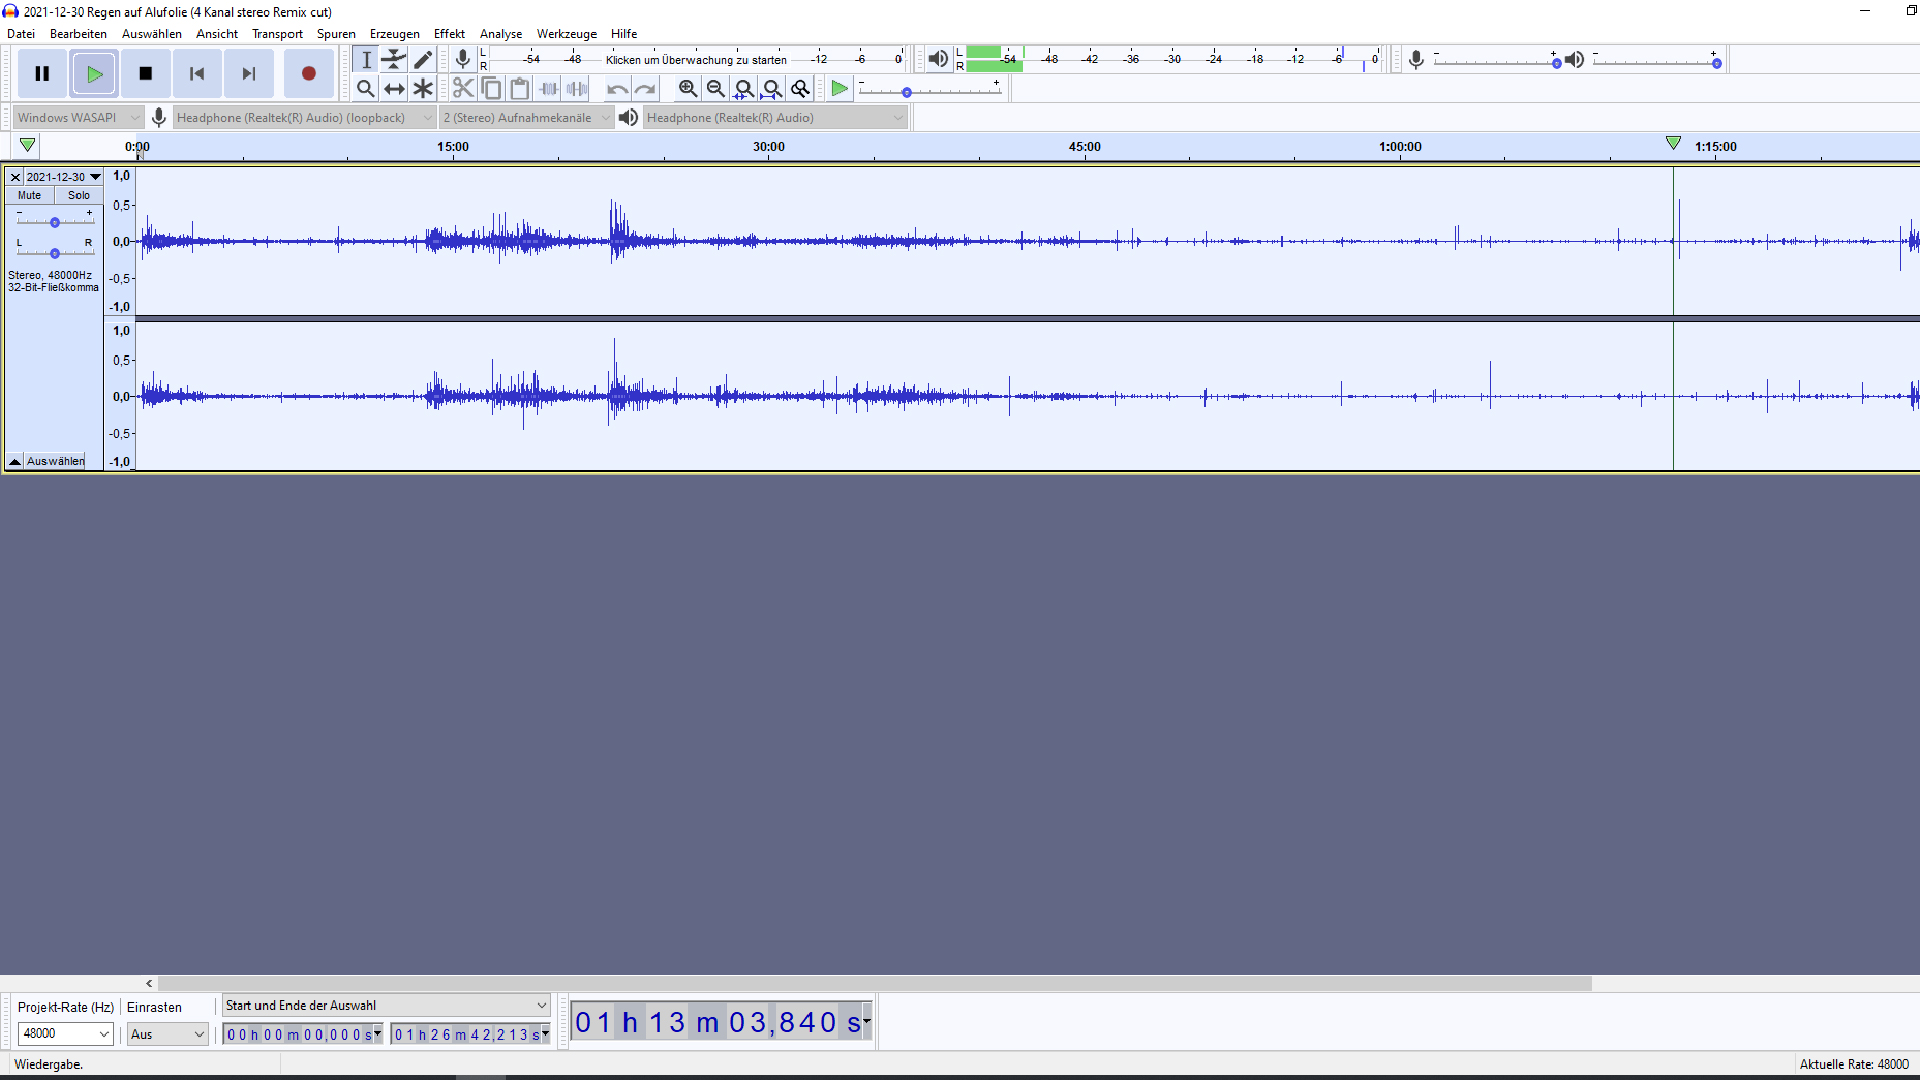Open the Spuren menu
This screenshot has width=1920, height=1080.
pos(336,33)
